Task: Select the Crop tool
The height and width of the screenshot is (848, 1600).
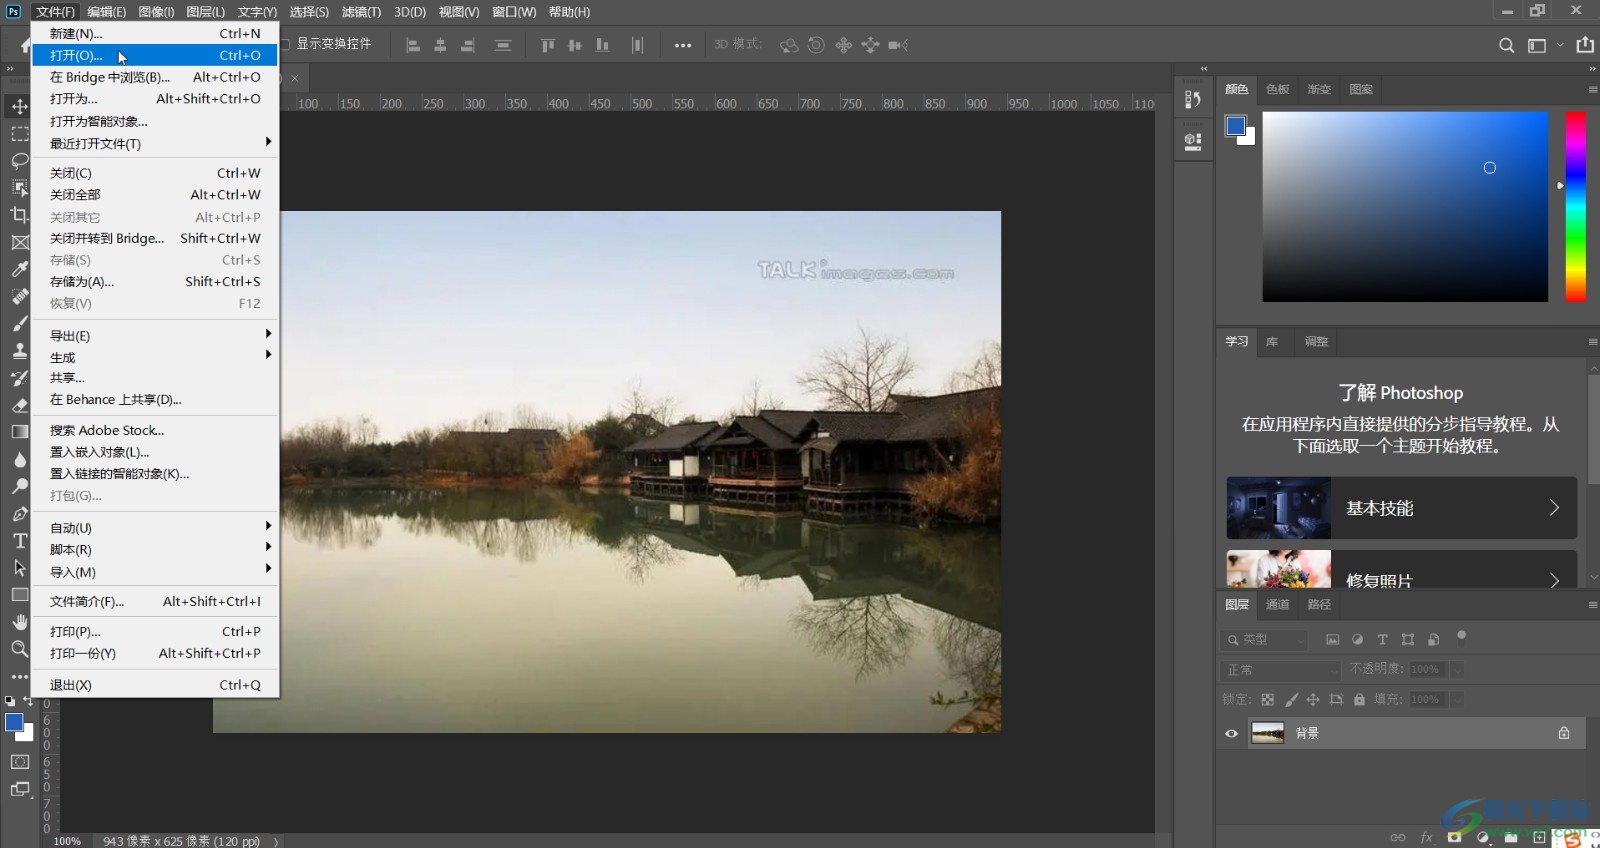Action: click(19, 214)
